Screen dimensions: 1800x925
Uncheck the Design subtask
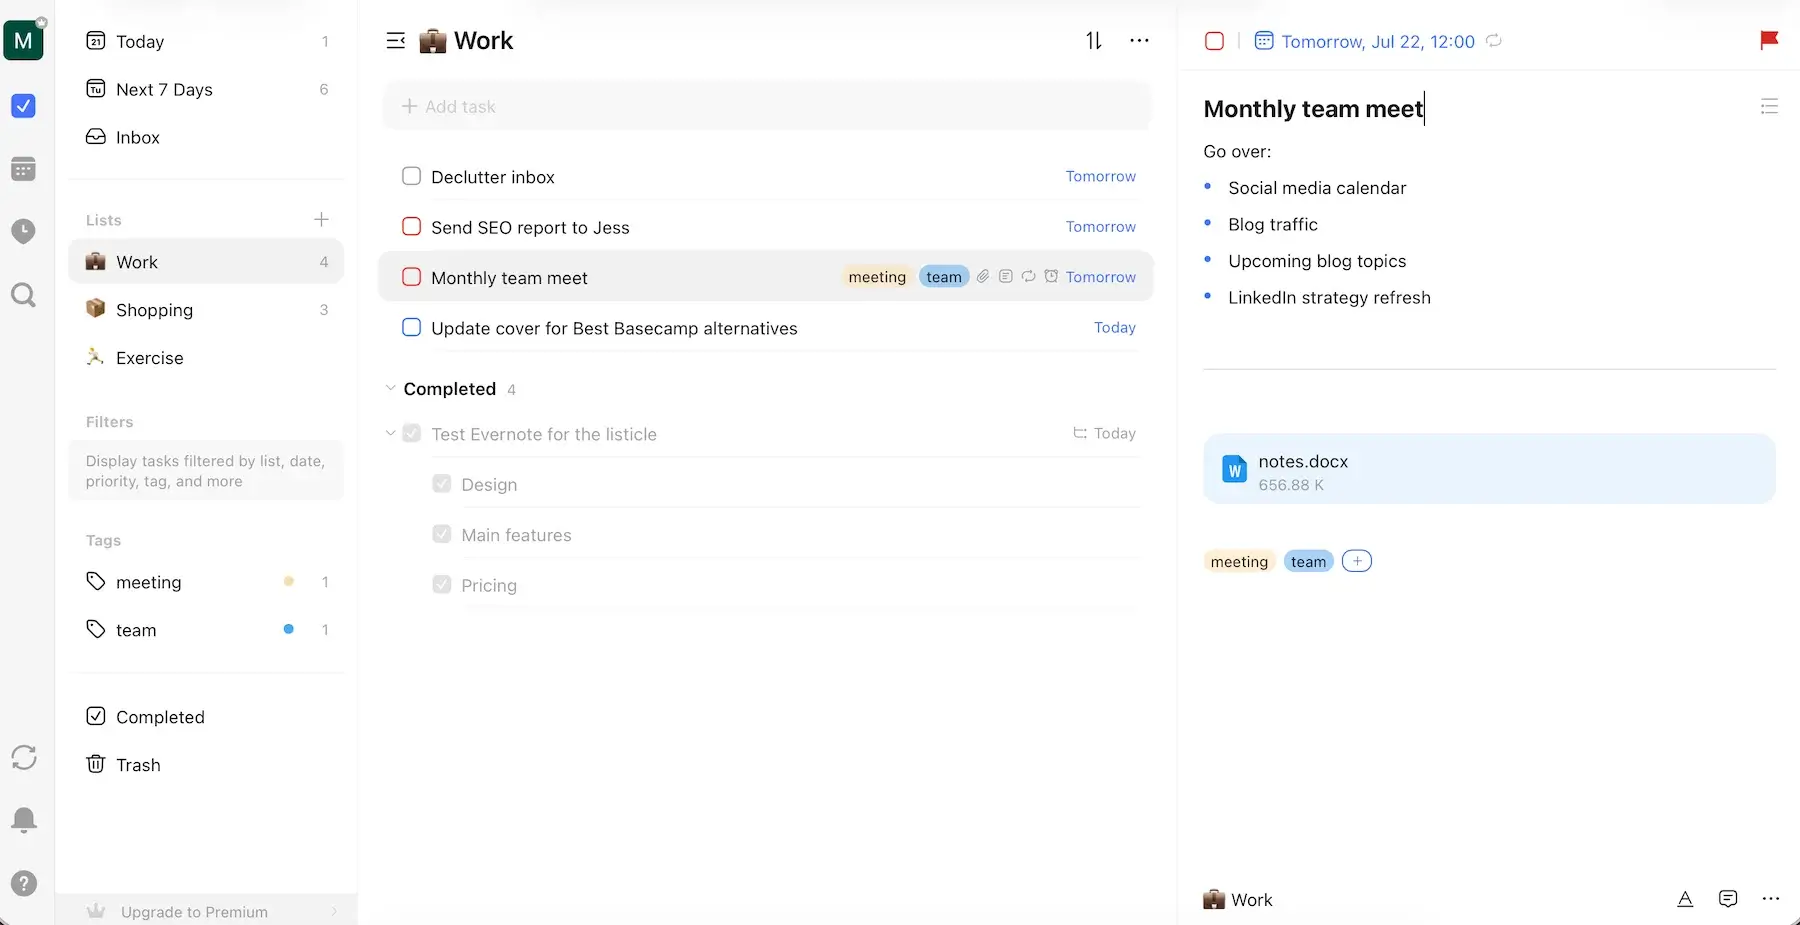[441, 484]
